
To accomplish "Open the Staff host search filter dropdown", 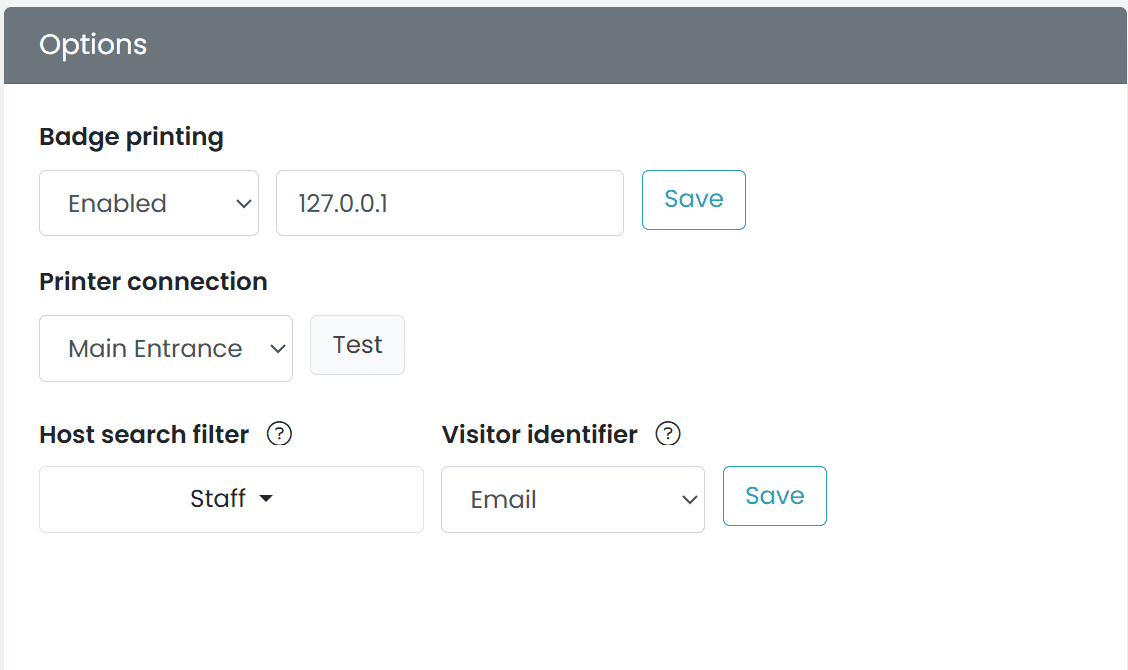I will click(x=231, y=499).
